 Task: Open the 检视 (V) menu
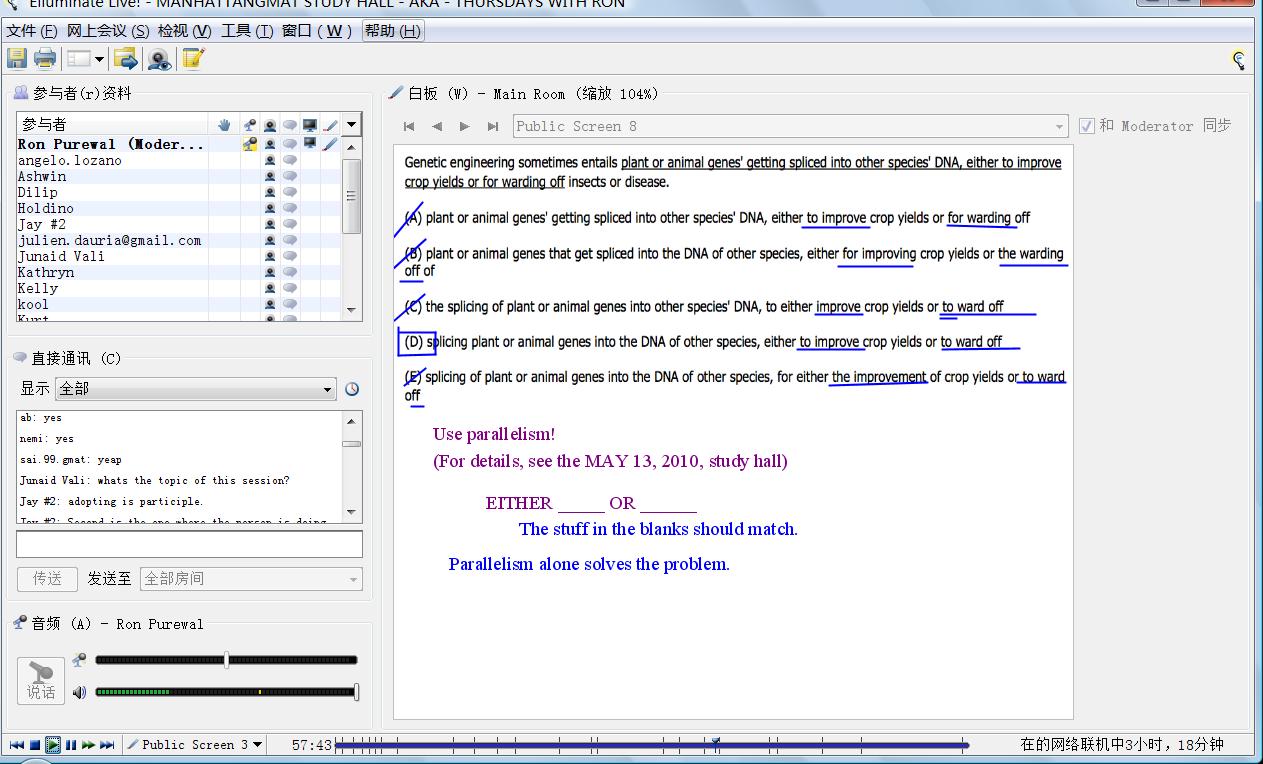[185, 31]
